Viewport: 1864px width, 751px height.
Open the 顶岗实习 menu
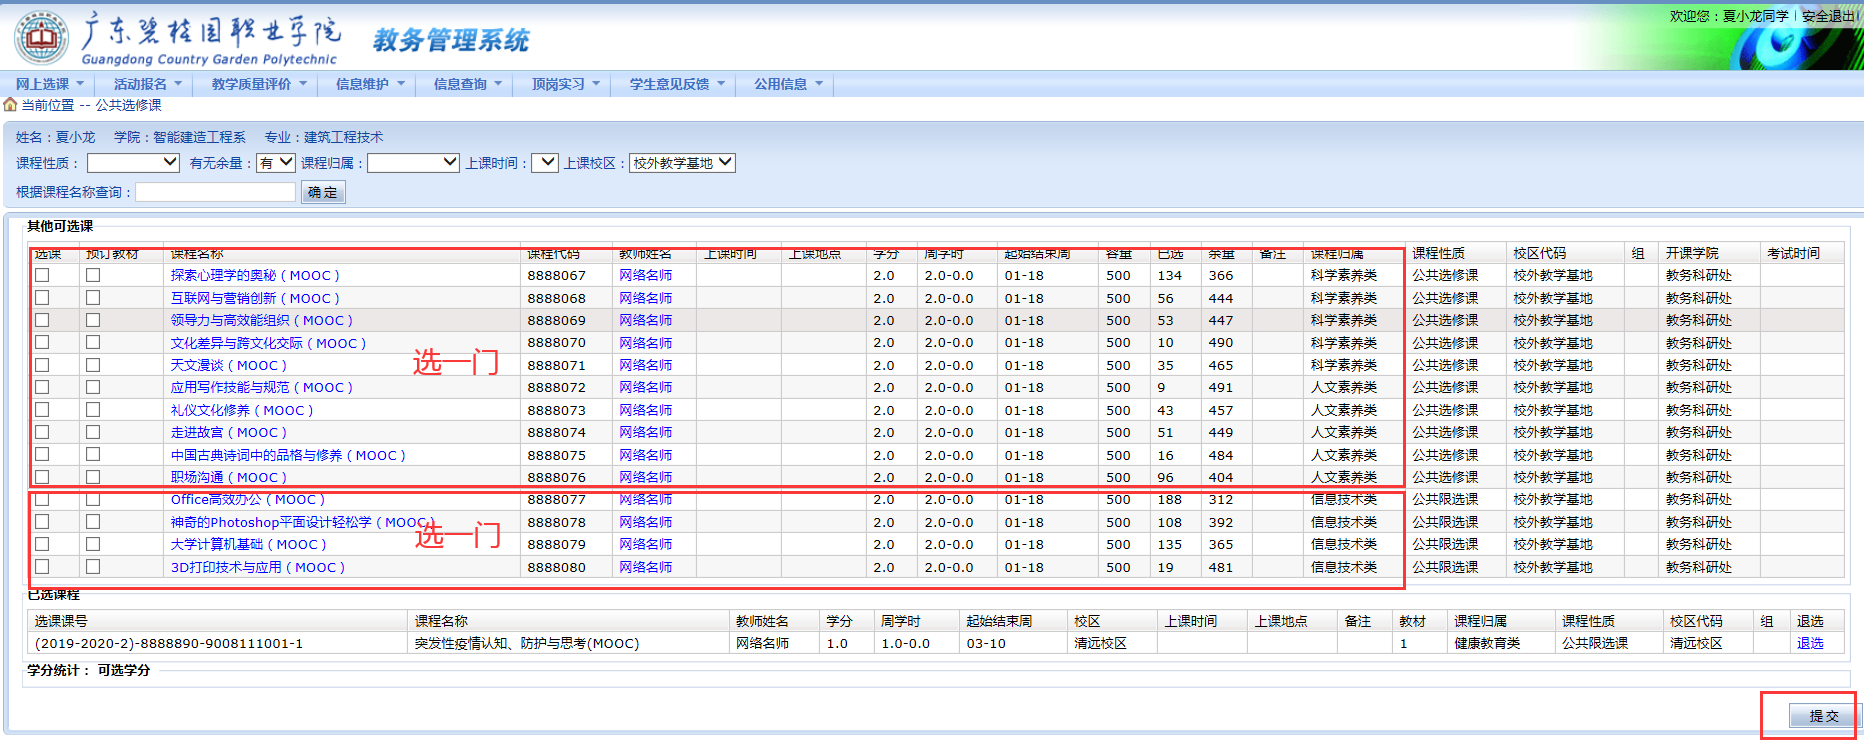(x=566, y=84)
